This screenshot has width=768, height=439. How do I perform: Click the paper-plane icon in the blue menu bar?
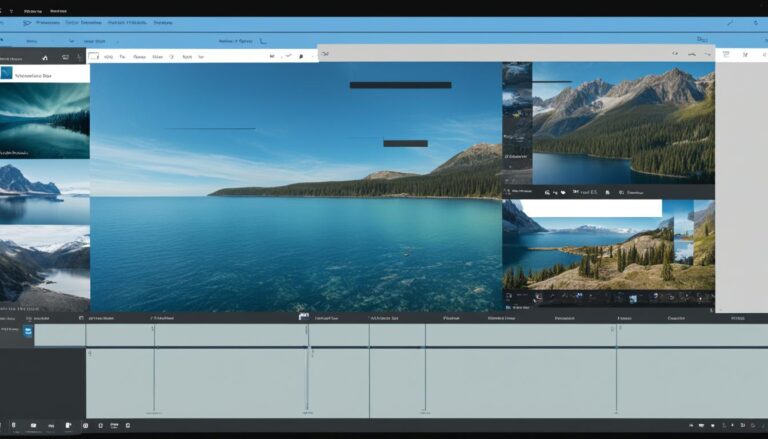point(27,23)
